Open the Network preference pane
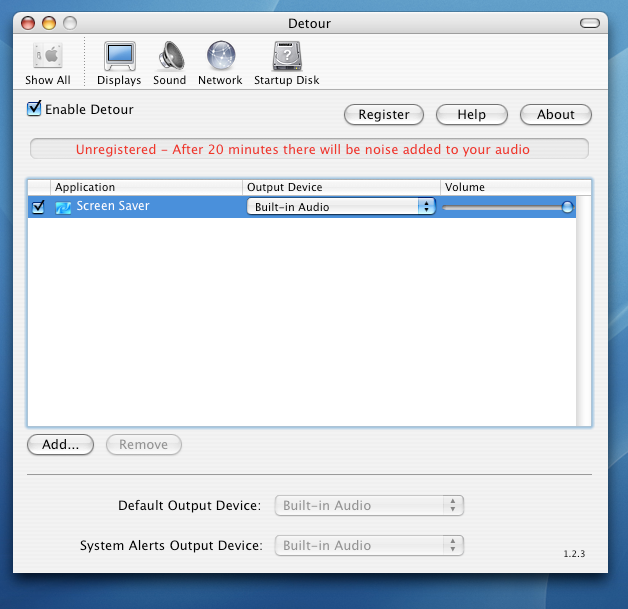 (220, 63)
